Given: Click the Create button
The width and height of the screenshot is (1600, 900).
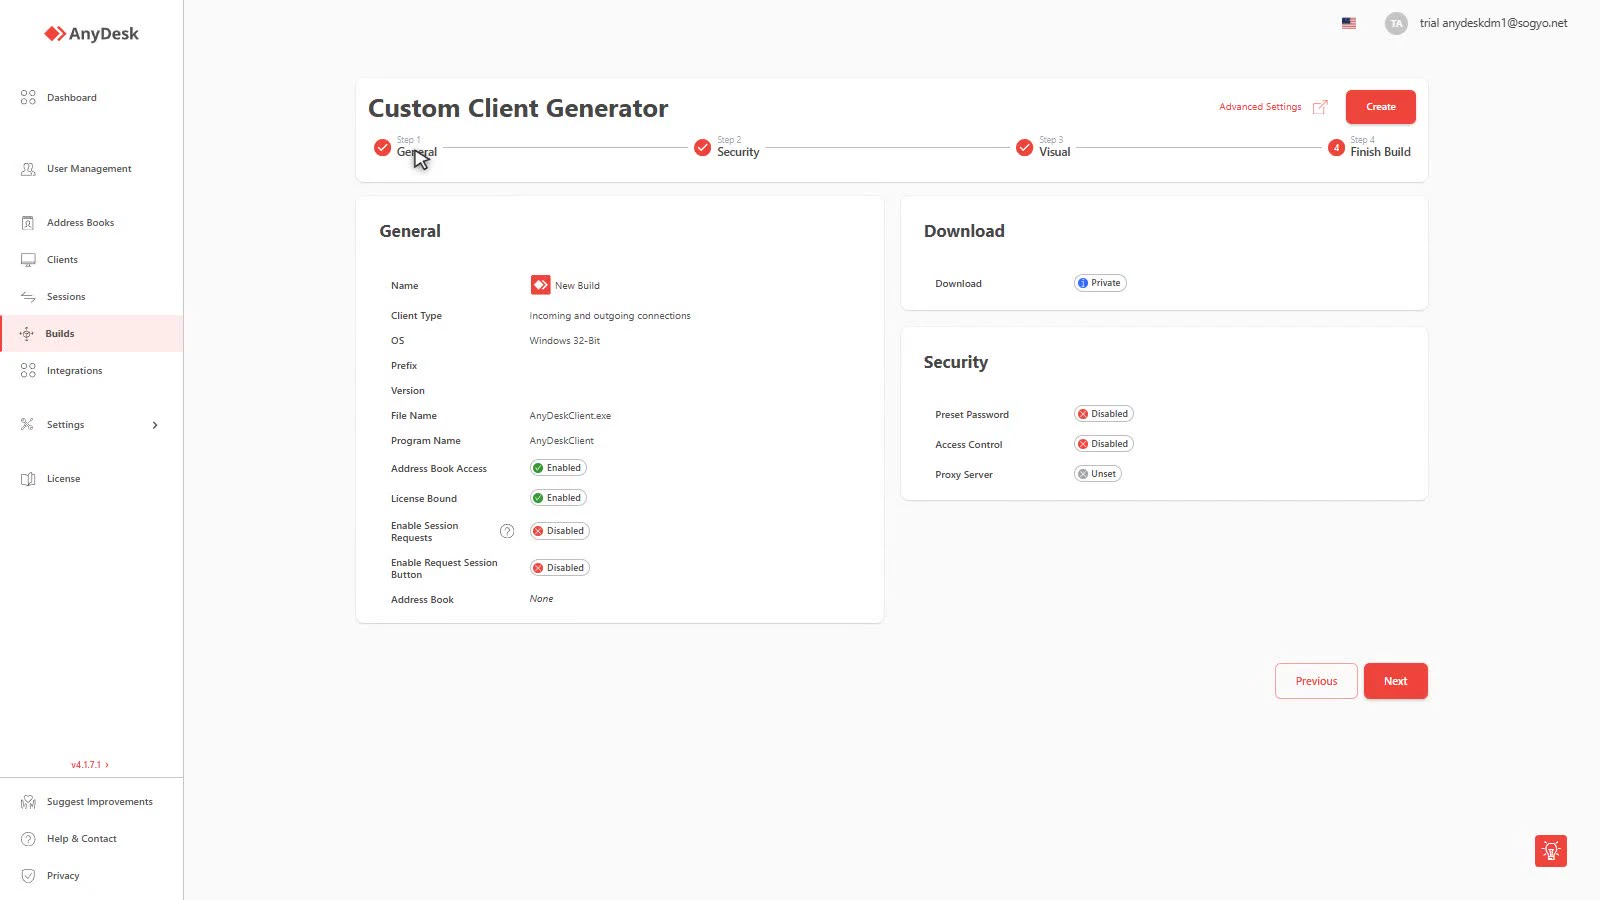Looking at the screenshot, I should [x=1381, y=107].
